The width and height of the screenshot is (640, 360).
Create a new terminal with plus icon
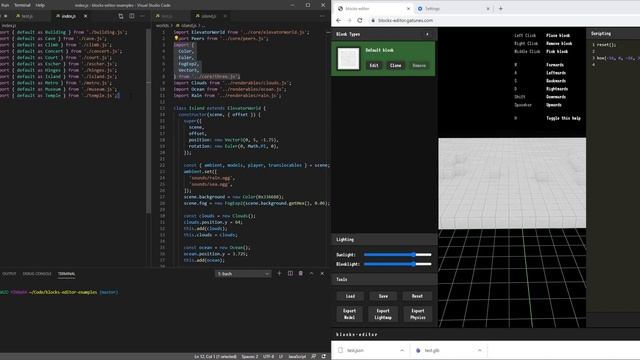coord(279,273)
